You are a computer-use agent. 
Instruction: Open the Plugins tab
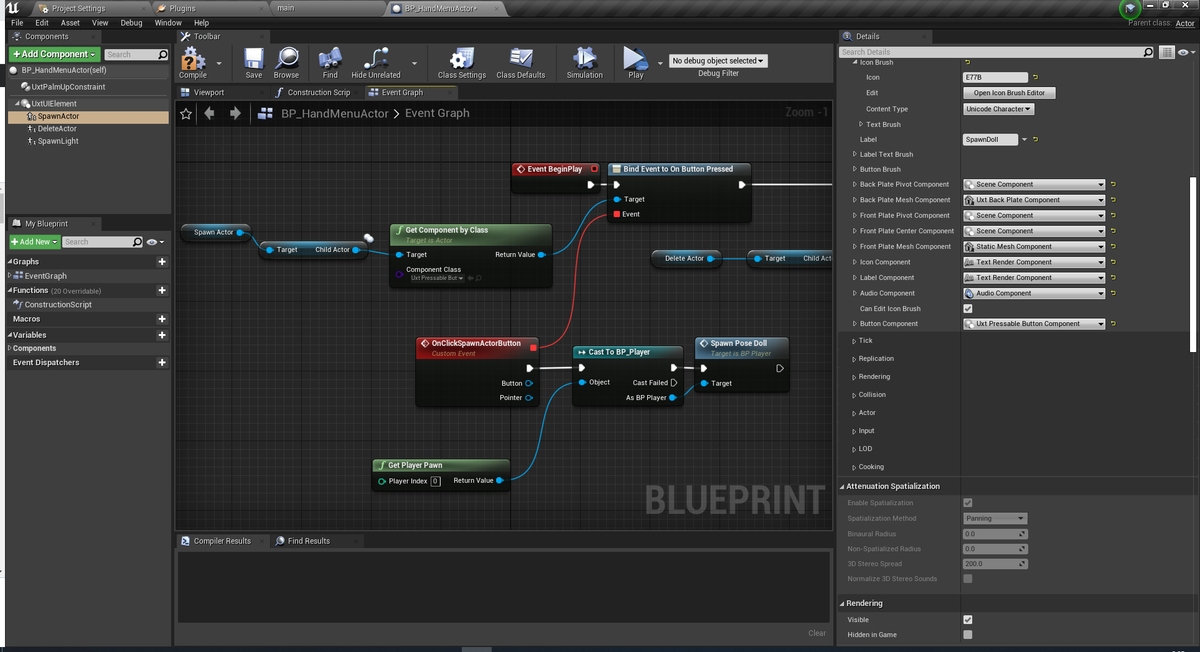pyautogui.click(x=181, y=8)
